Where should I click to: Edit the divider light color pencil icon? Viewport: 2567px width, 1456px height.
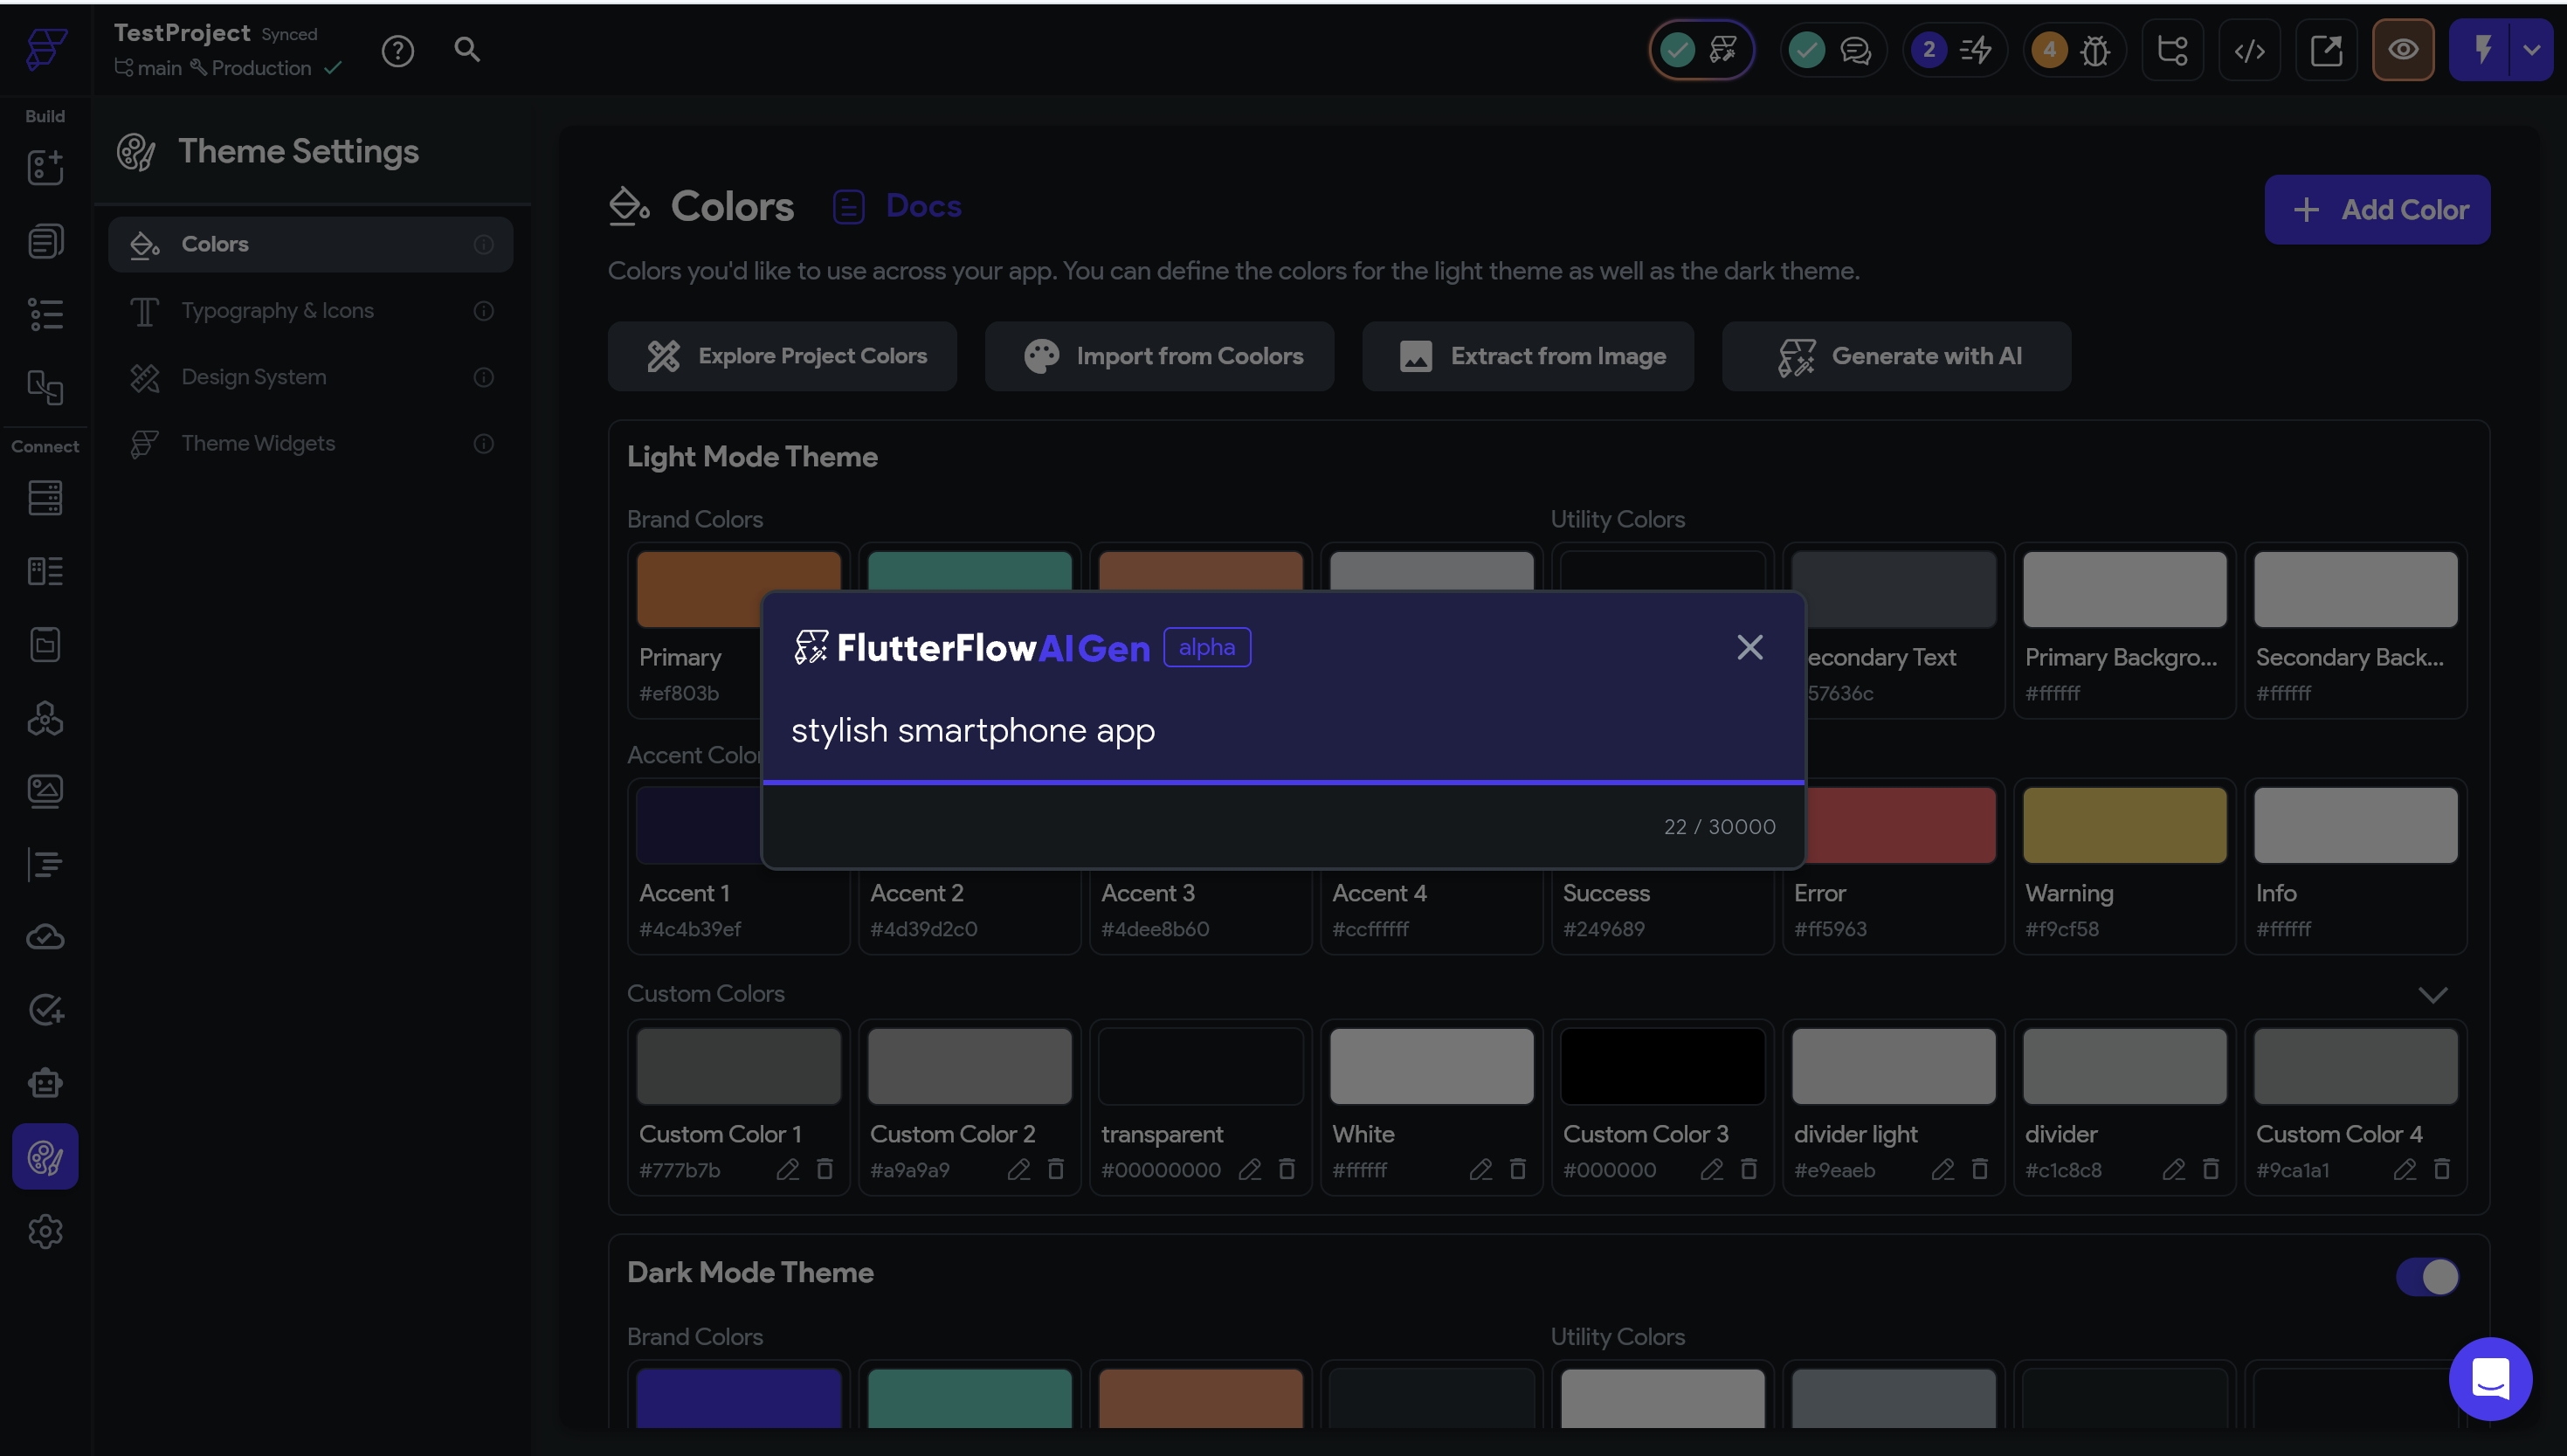pyautogui.click(x=1942, y=1169)
